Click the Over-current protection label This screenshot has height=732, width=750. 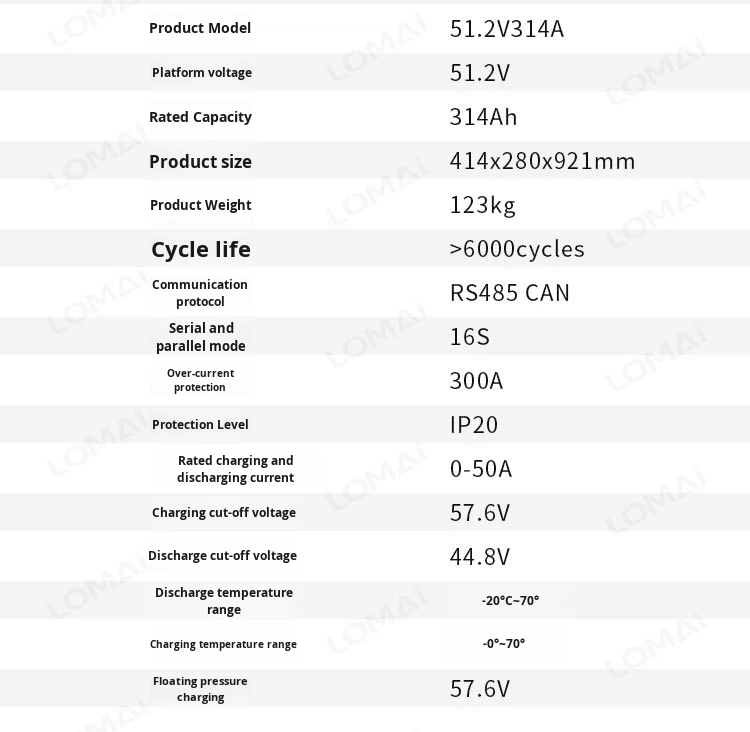[x=200, y=380]
